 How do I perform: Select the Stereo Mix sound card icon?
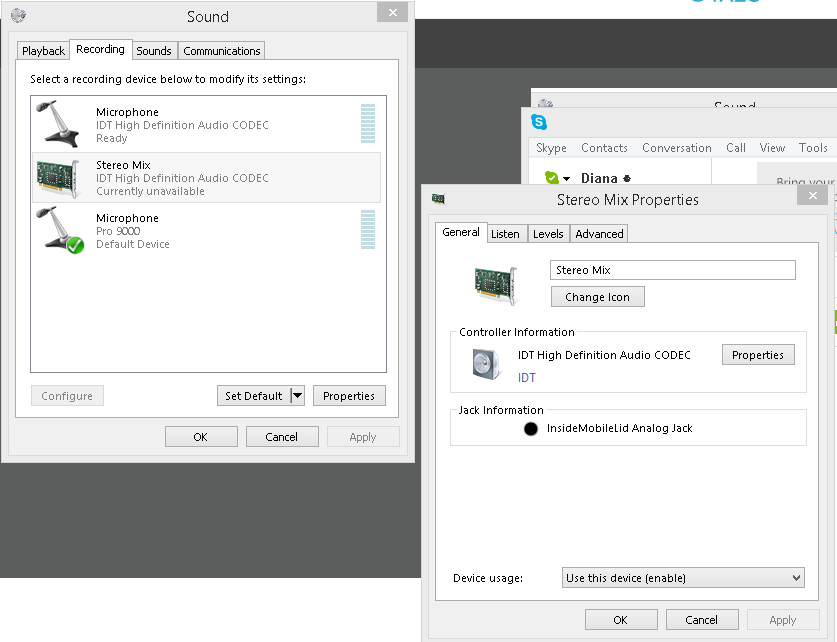click(57, 177)
